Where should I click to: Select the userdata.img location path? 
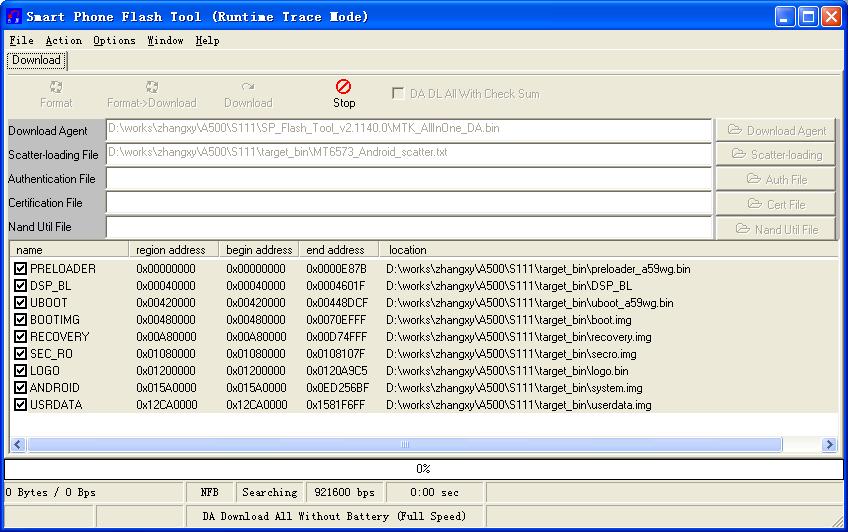click(519, 405)
